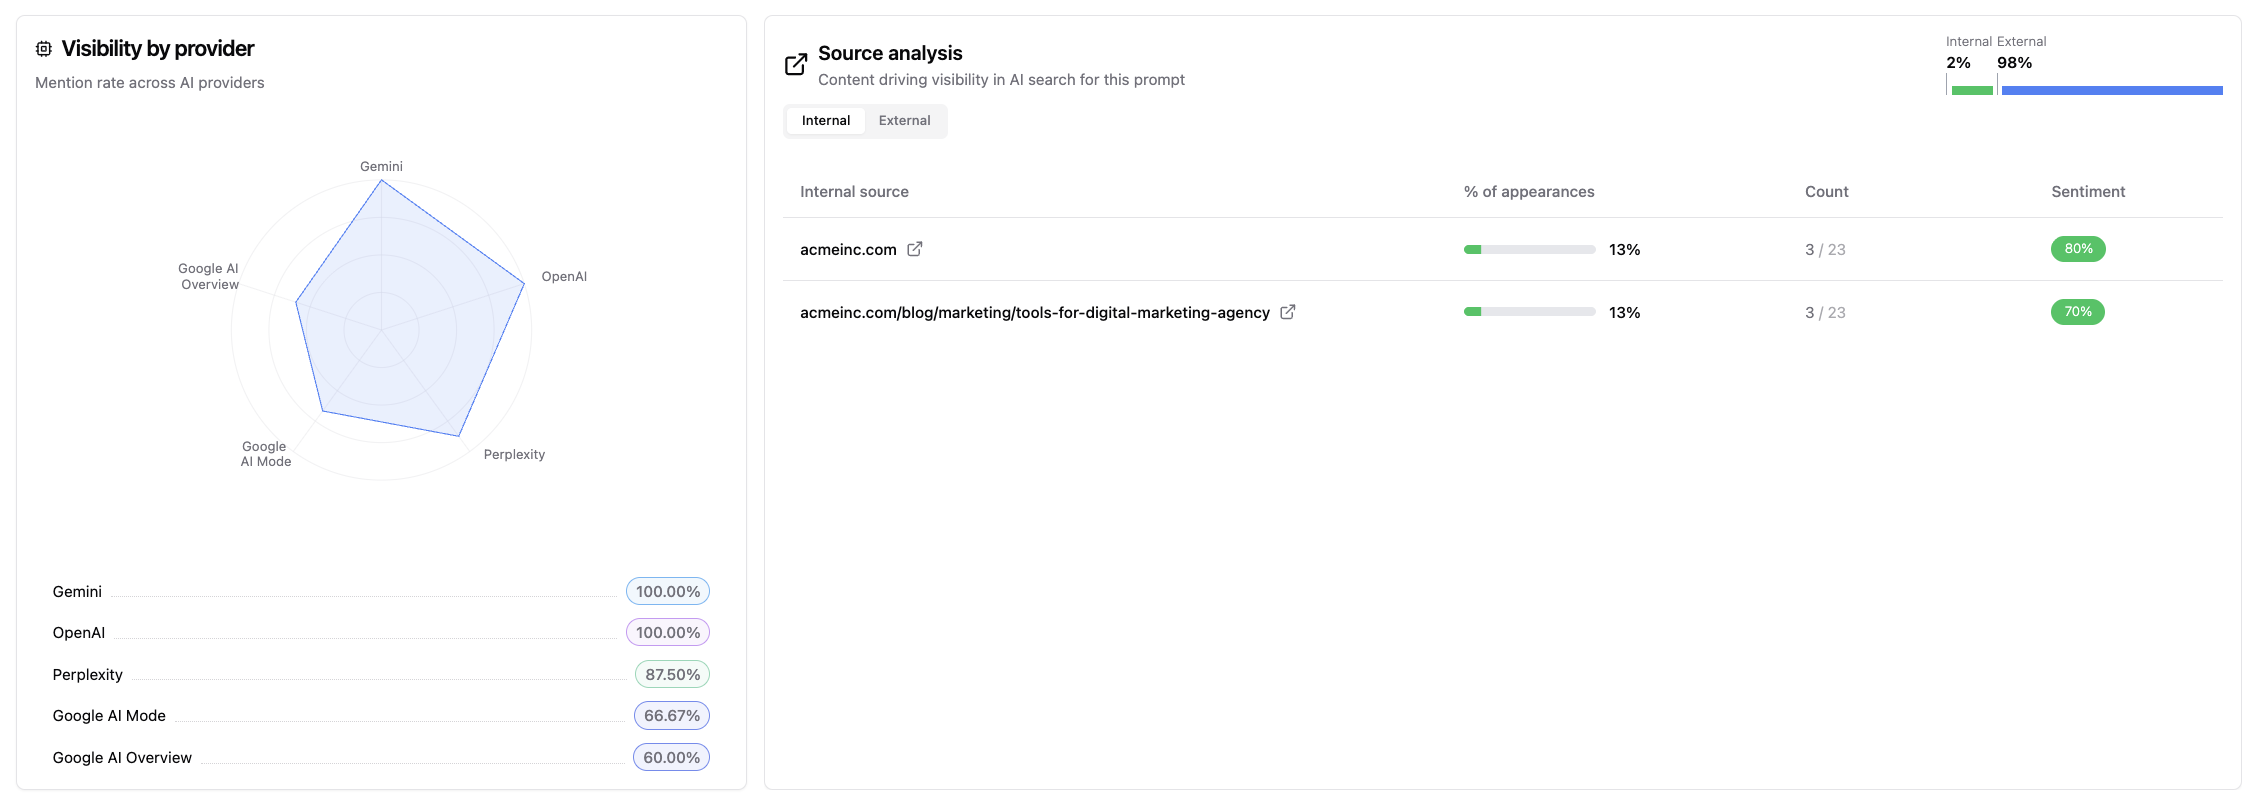Viewport: 2264px width, 799px height.
Task: Click the 70% sentiment badge
Action: pyautogui.click(x=2078, y=312)
